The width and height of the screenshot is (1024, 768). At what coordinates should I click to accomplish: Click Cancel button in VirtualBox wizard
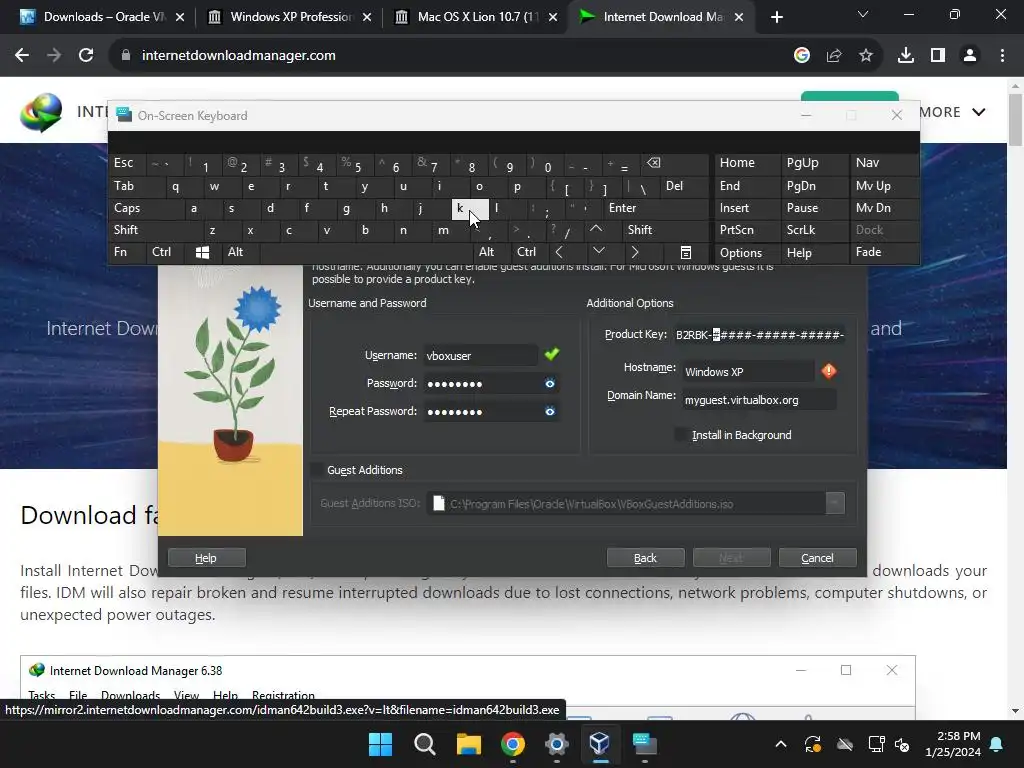click(x=817, y=558)
